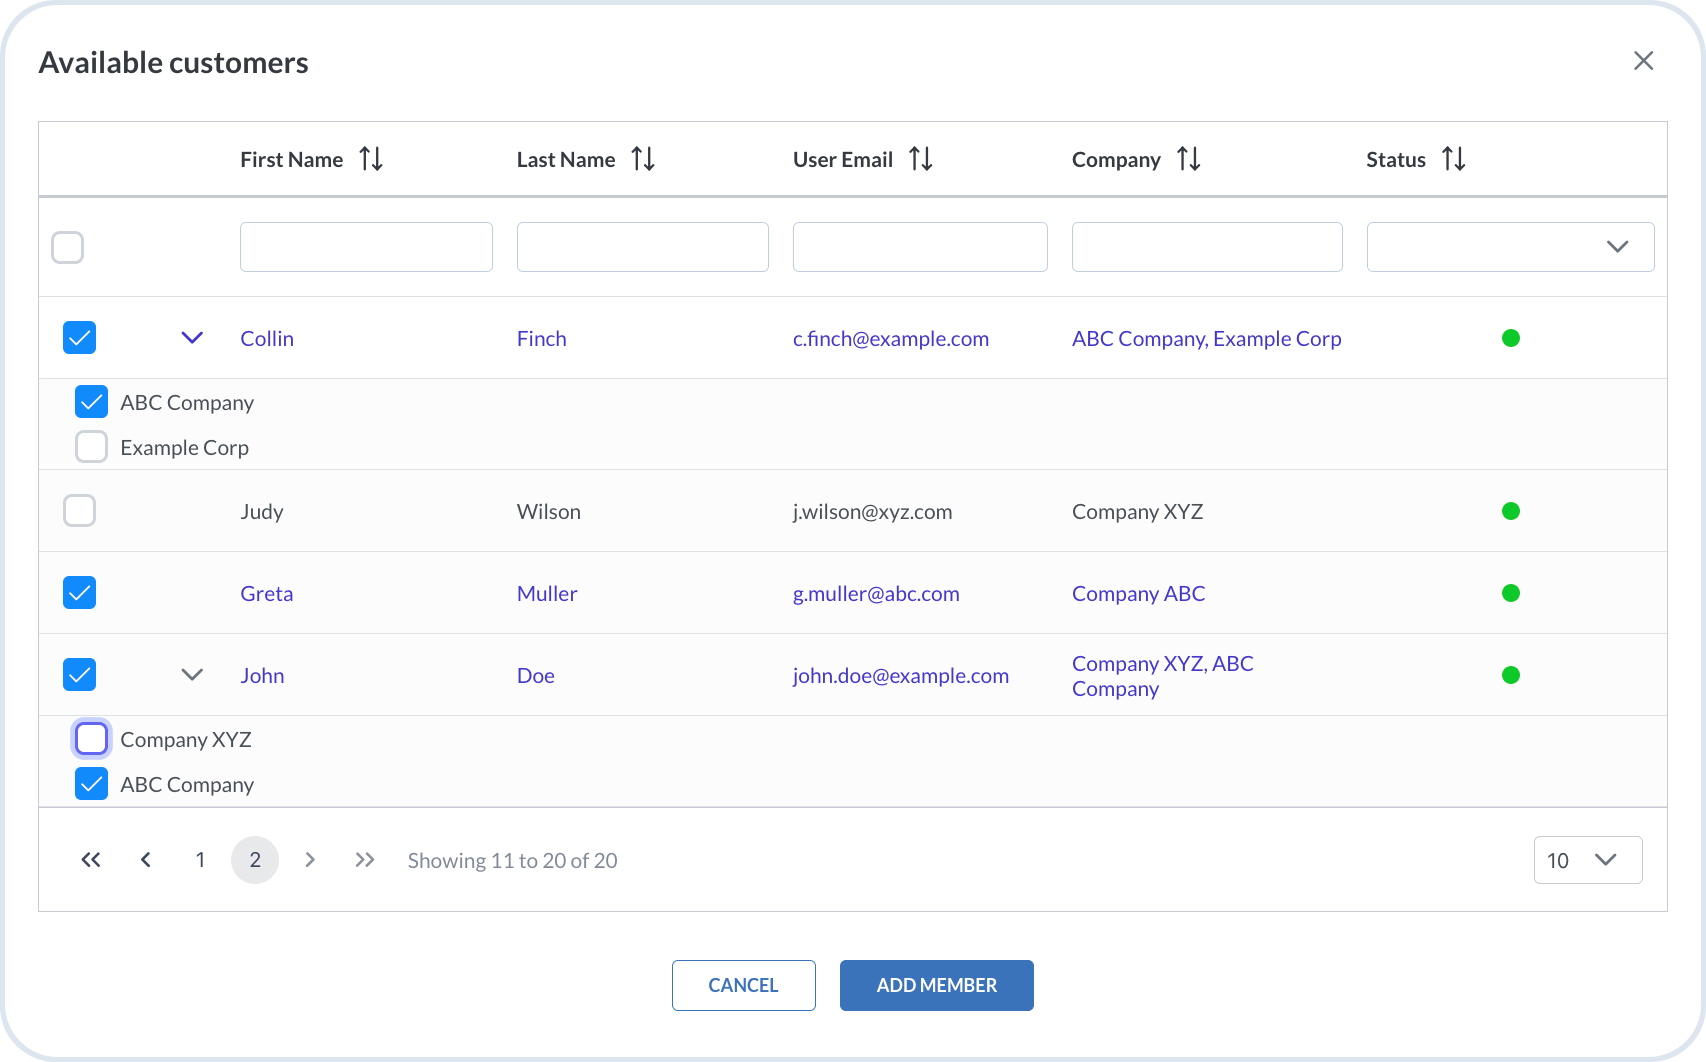Select Judy Wilson's row checkbox
The image size is (1706, 1062).
tap(80, 511)
